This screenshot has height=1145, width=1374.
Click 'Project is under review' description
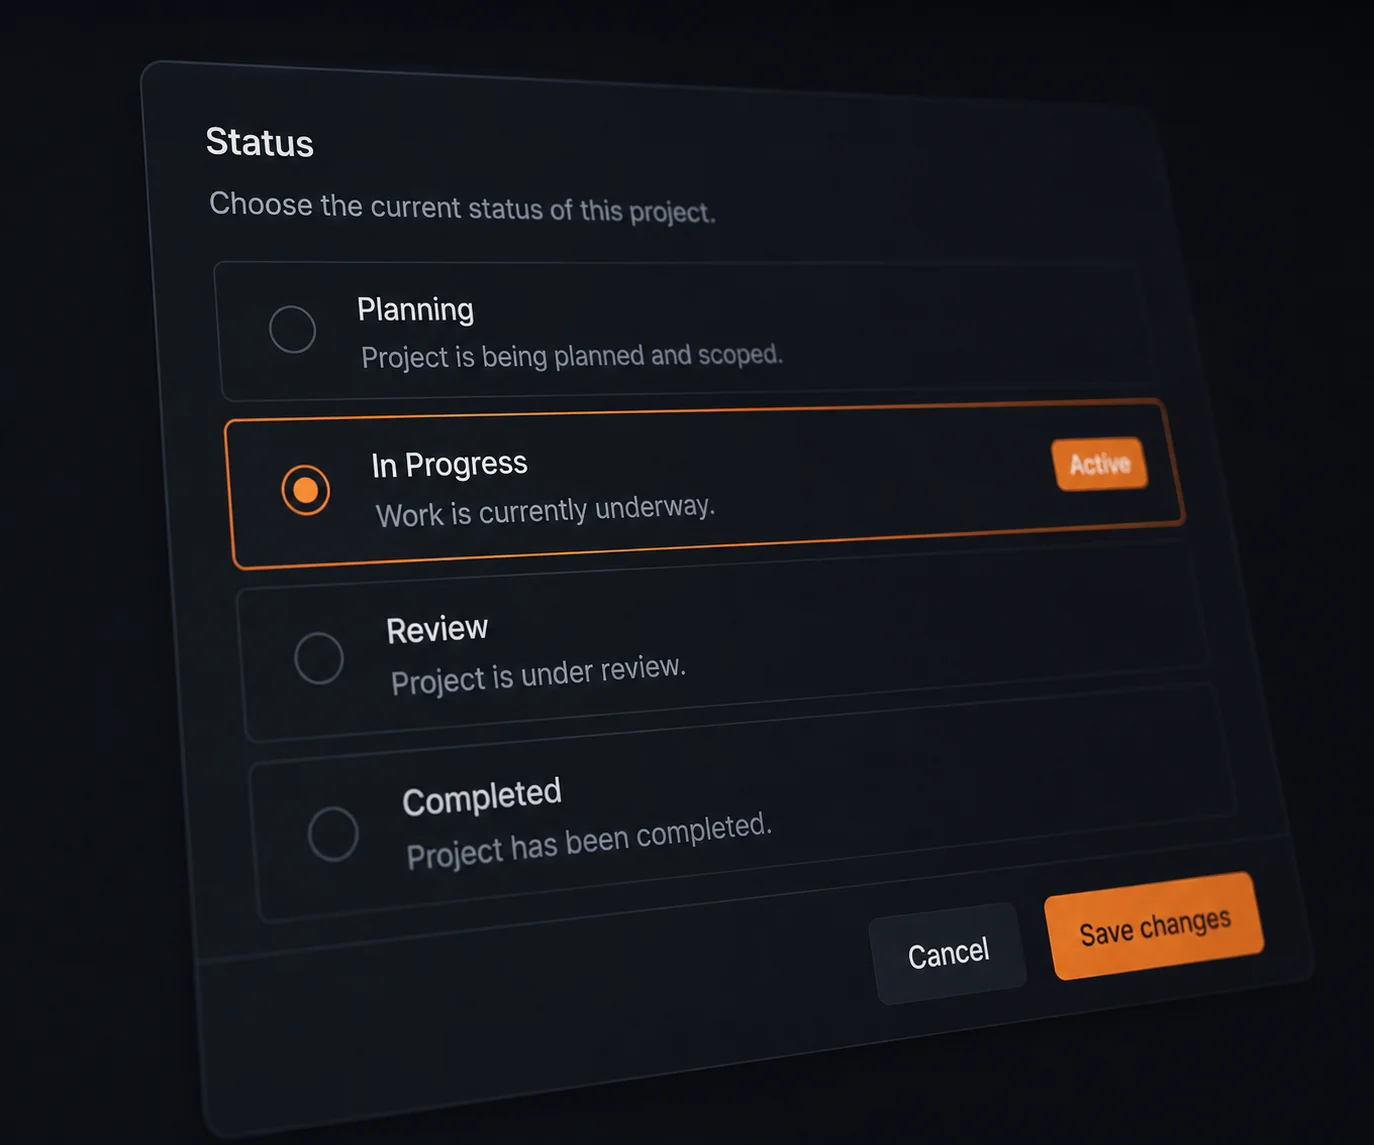[x=538, y=674]
